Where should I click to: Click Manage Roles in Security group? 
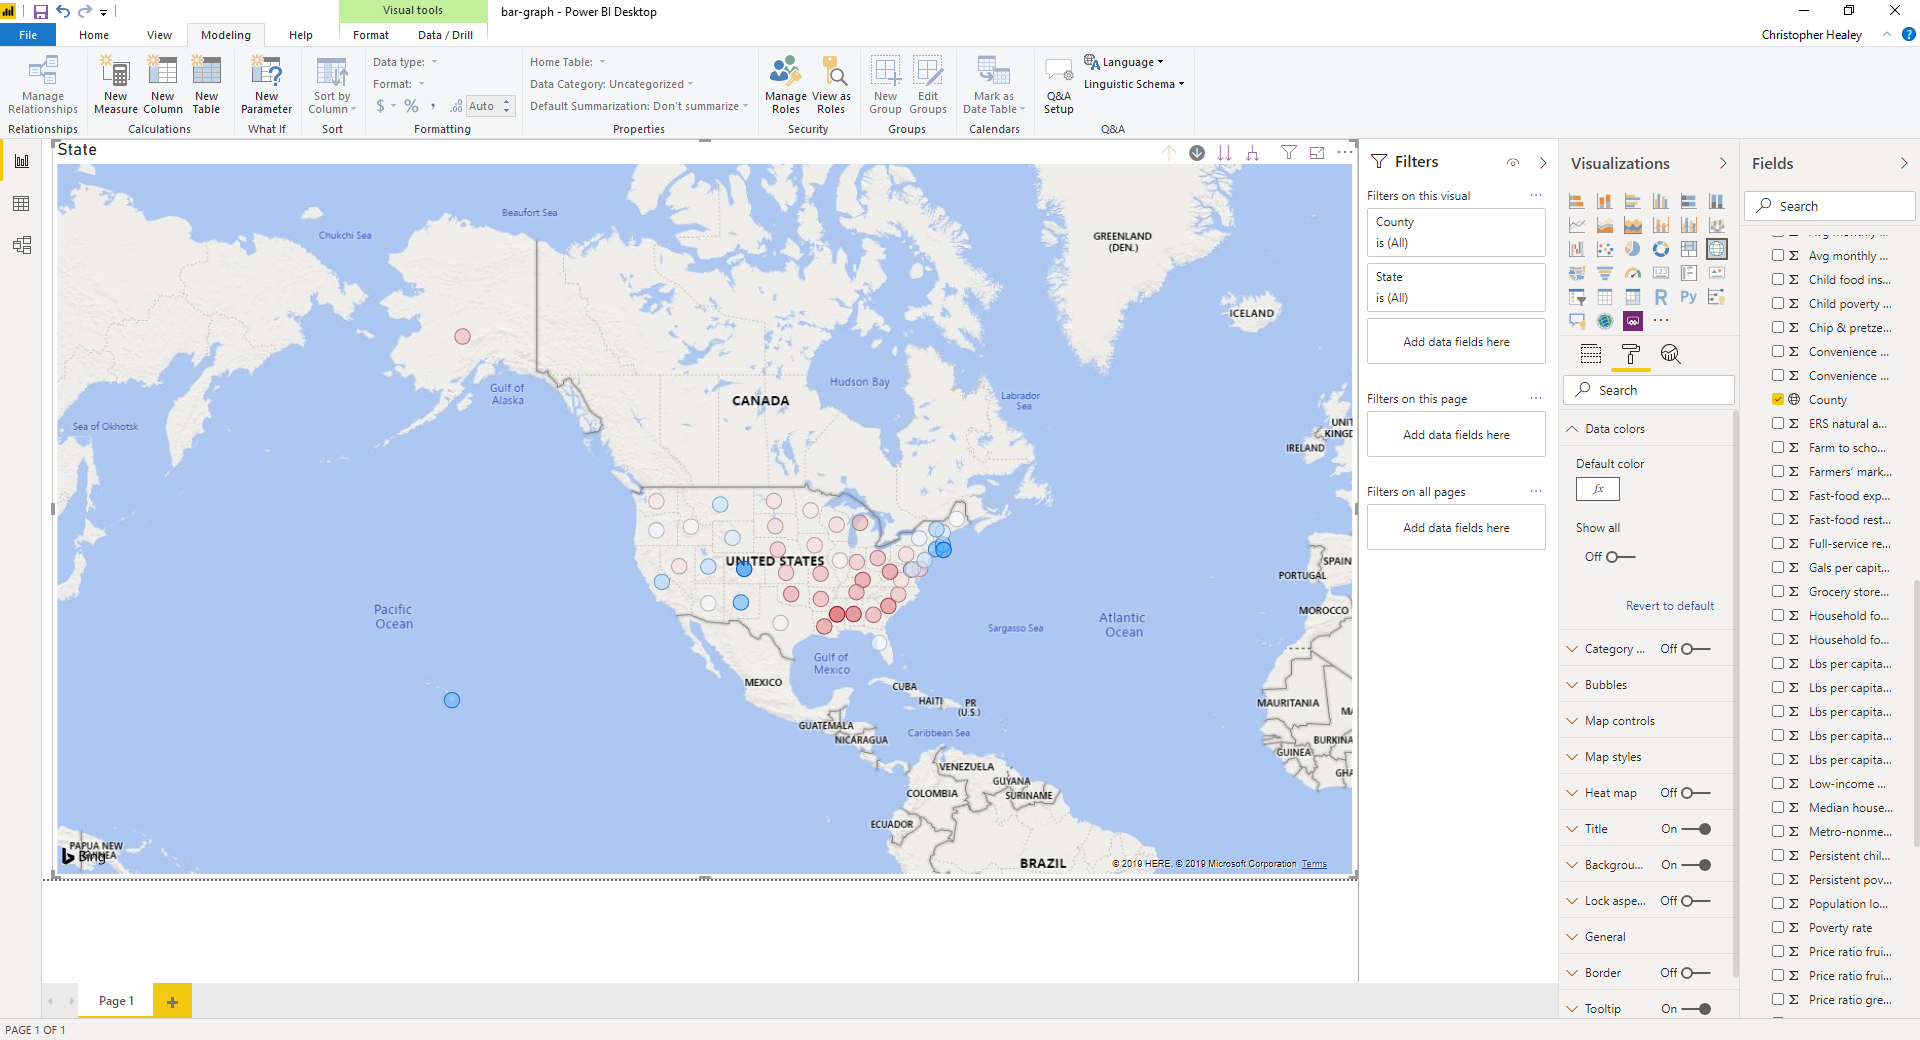pyautogui.click(x=786, y=86)
